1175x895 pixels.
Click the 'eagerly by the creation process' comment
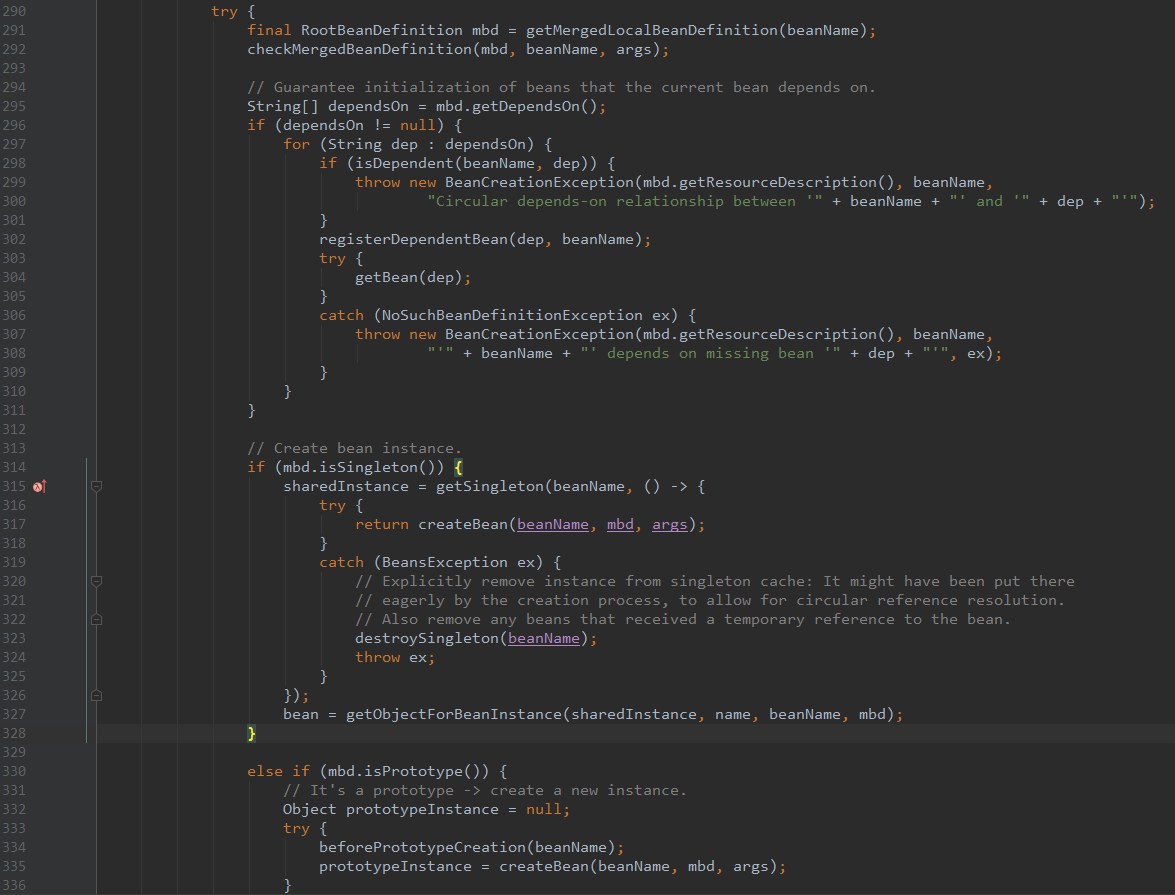[x=710, y=600]
